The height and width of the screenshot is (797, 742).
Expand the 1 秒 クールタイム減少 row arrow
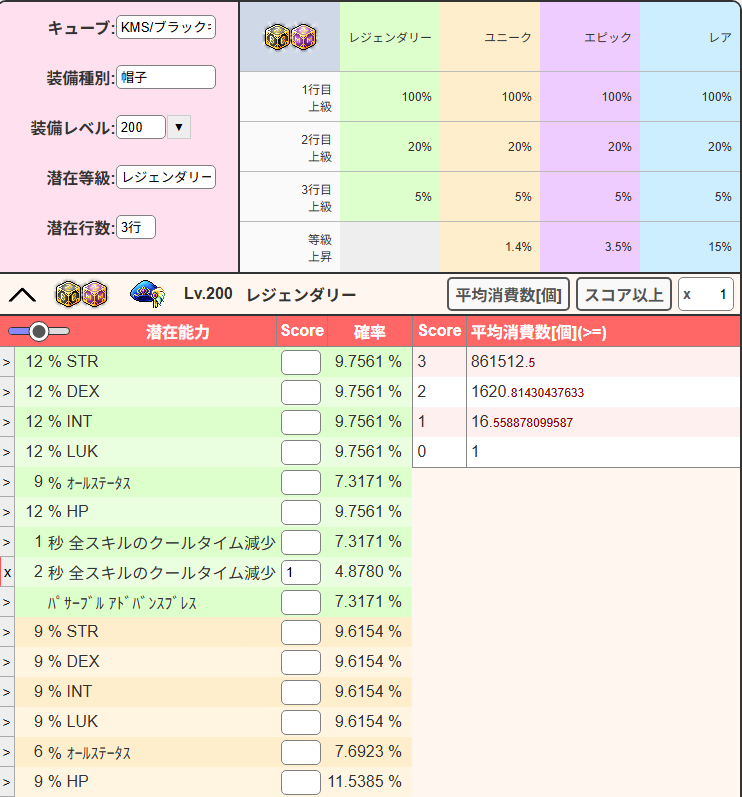pyautogui.click(x=7, y=542)
